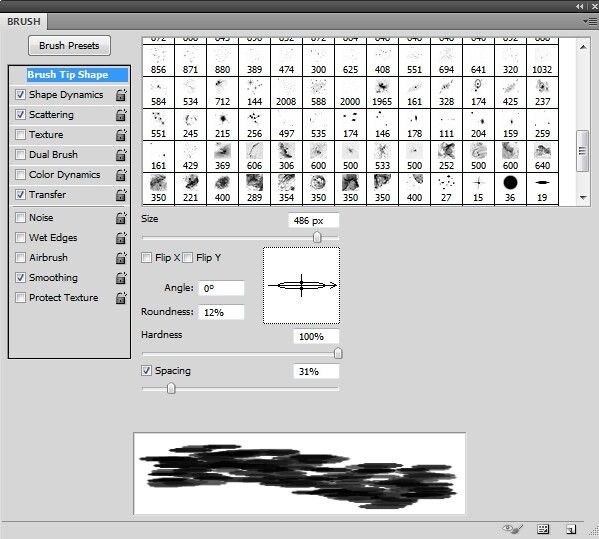
Task: Click the create new brush icon
Action: [571, 529]
